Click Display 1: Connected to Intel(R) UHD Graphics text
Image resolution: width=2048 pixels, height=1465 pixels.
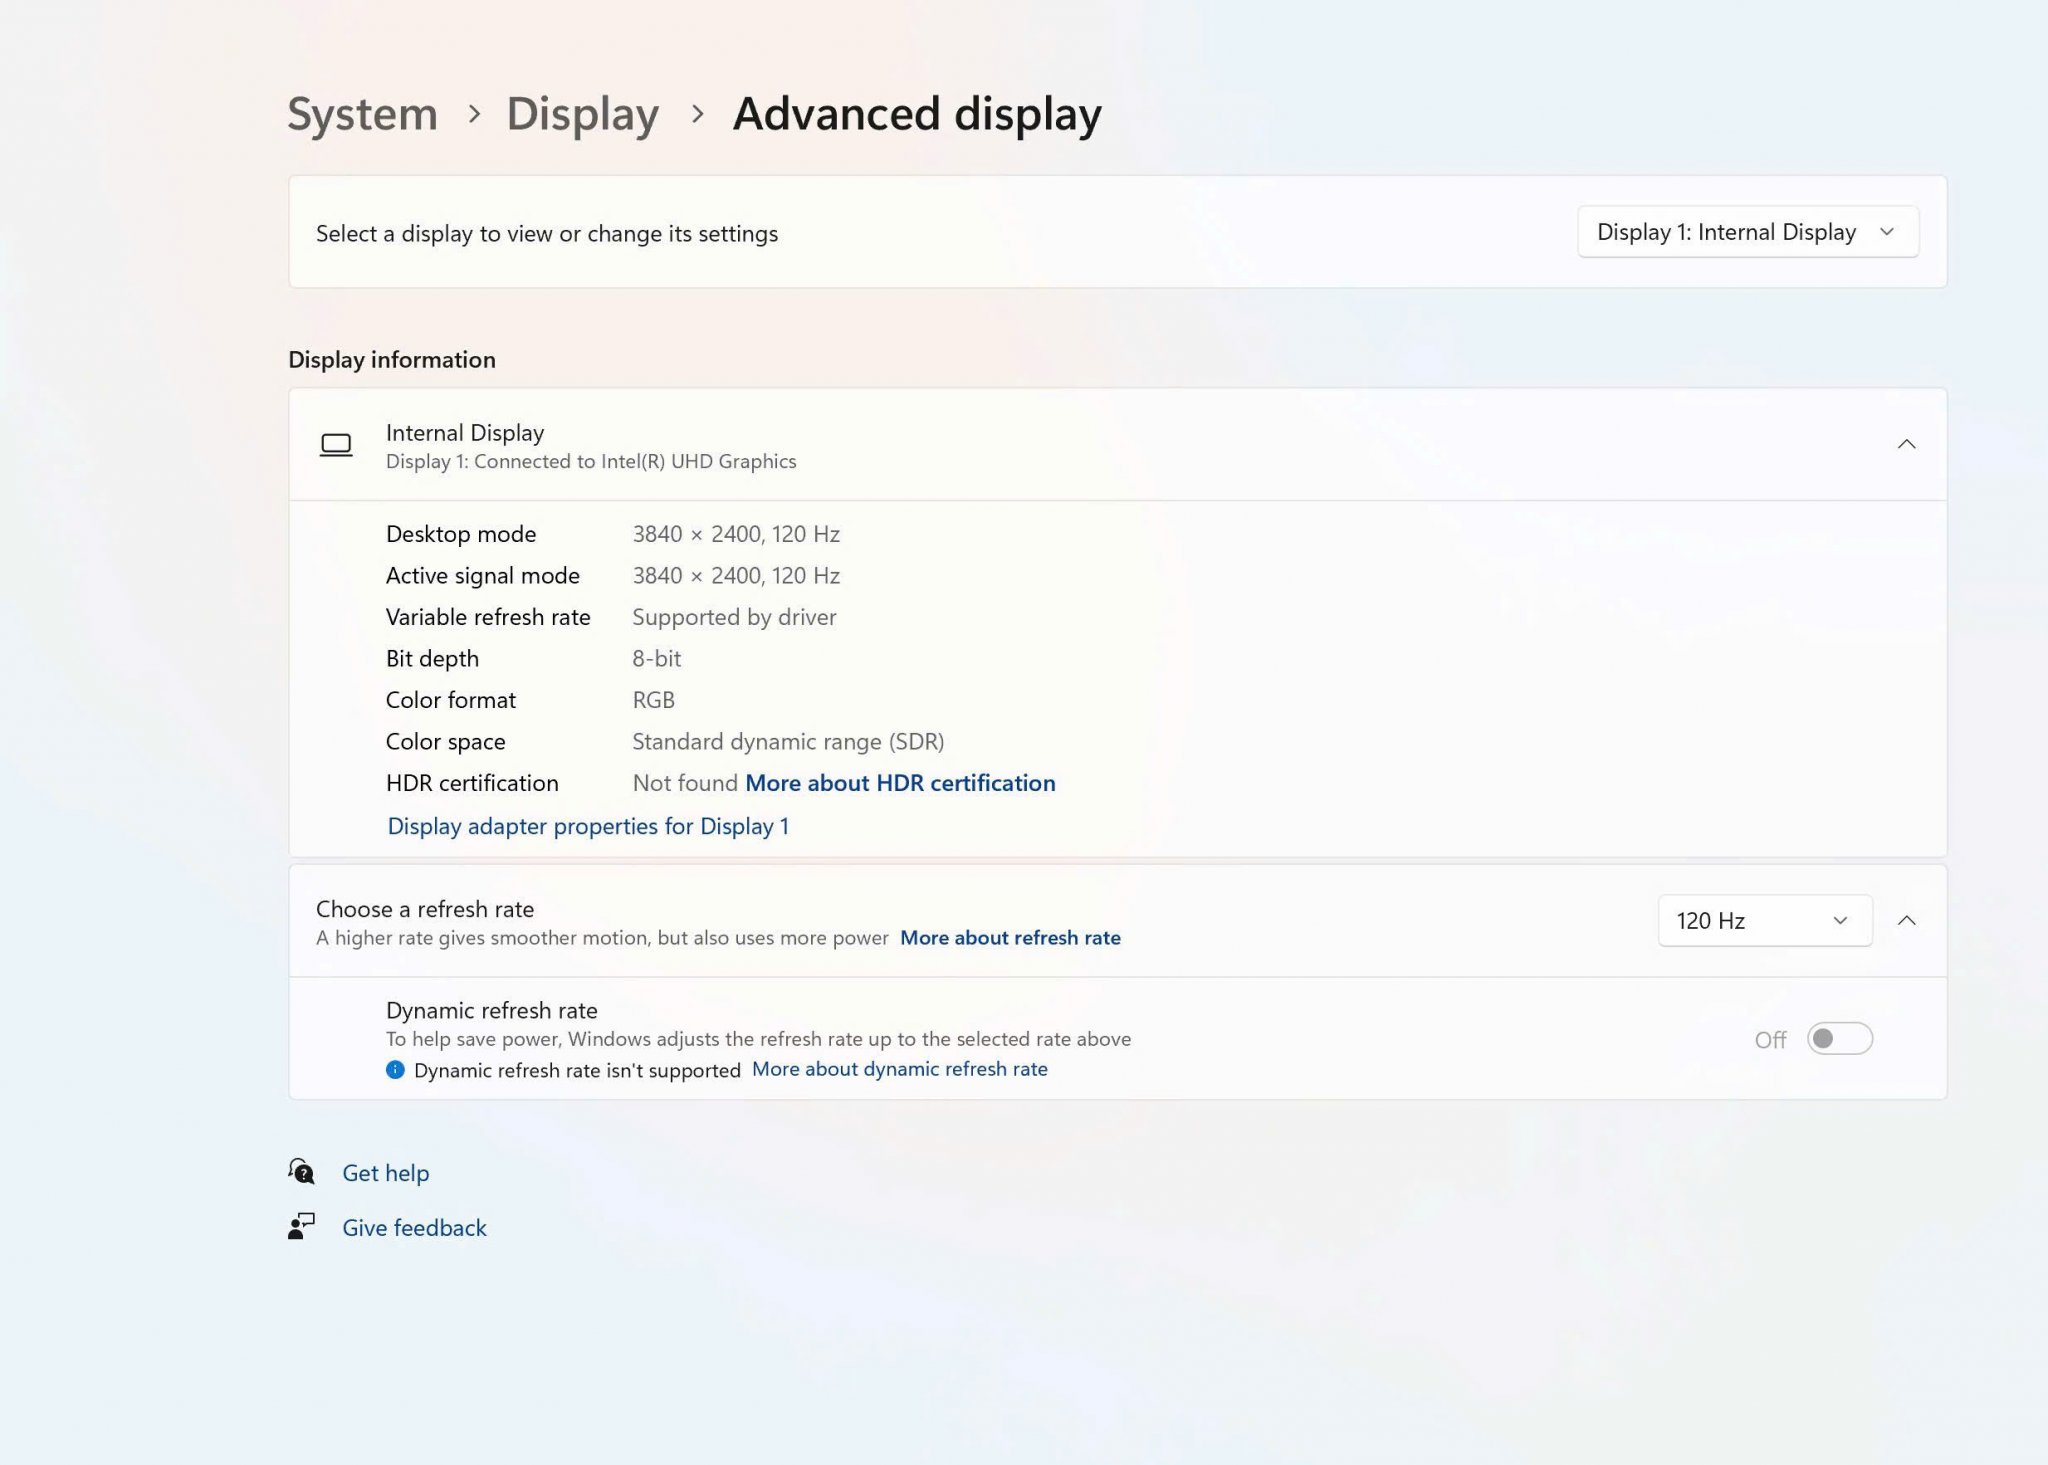pyautogui.click(x=591, y=462)
